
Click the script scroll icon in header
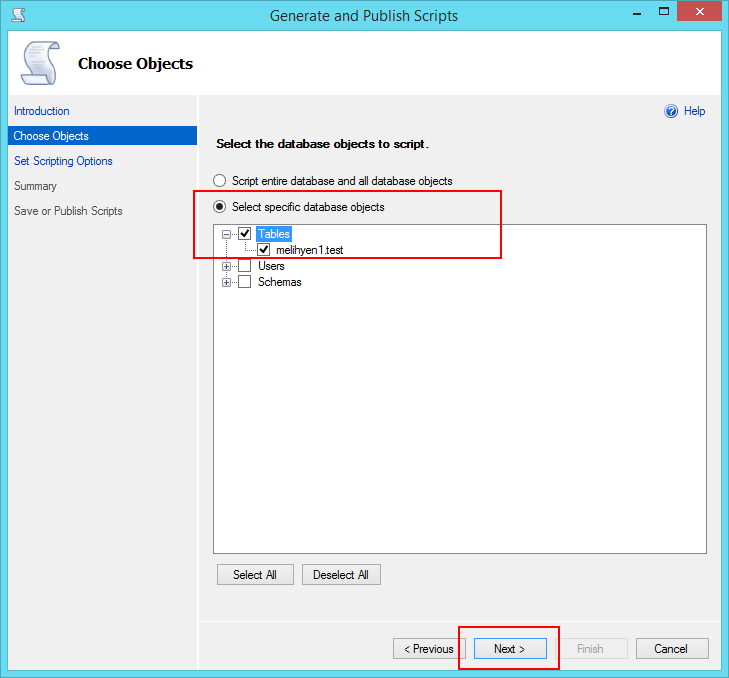tap(39, 64)
